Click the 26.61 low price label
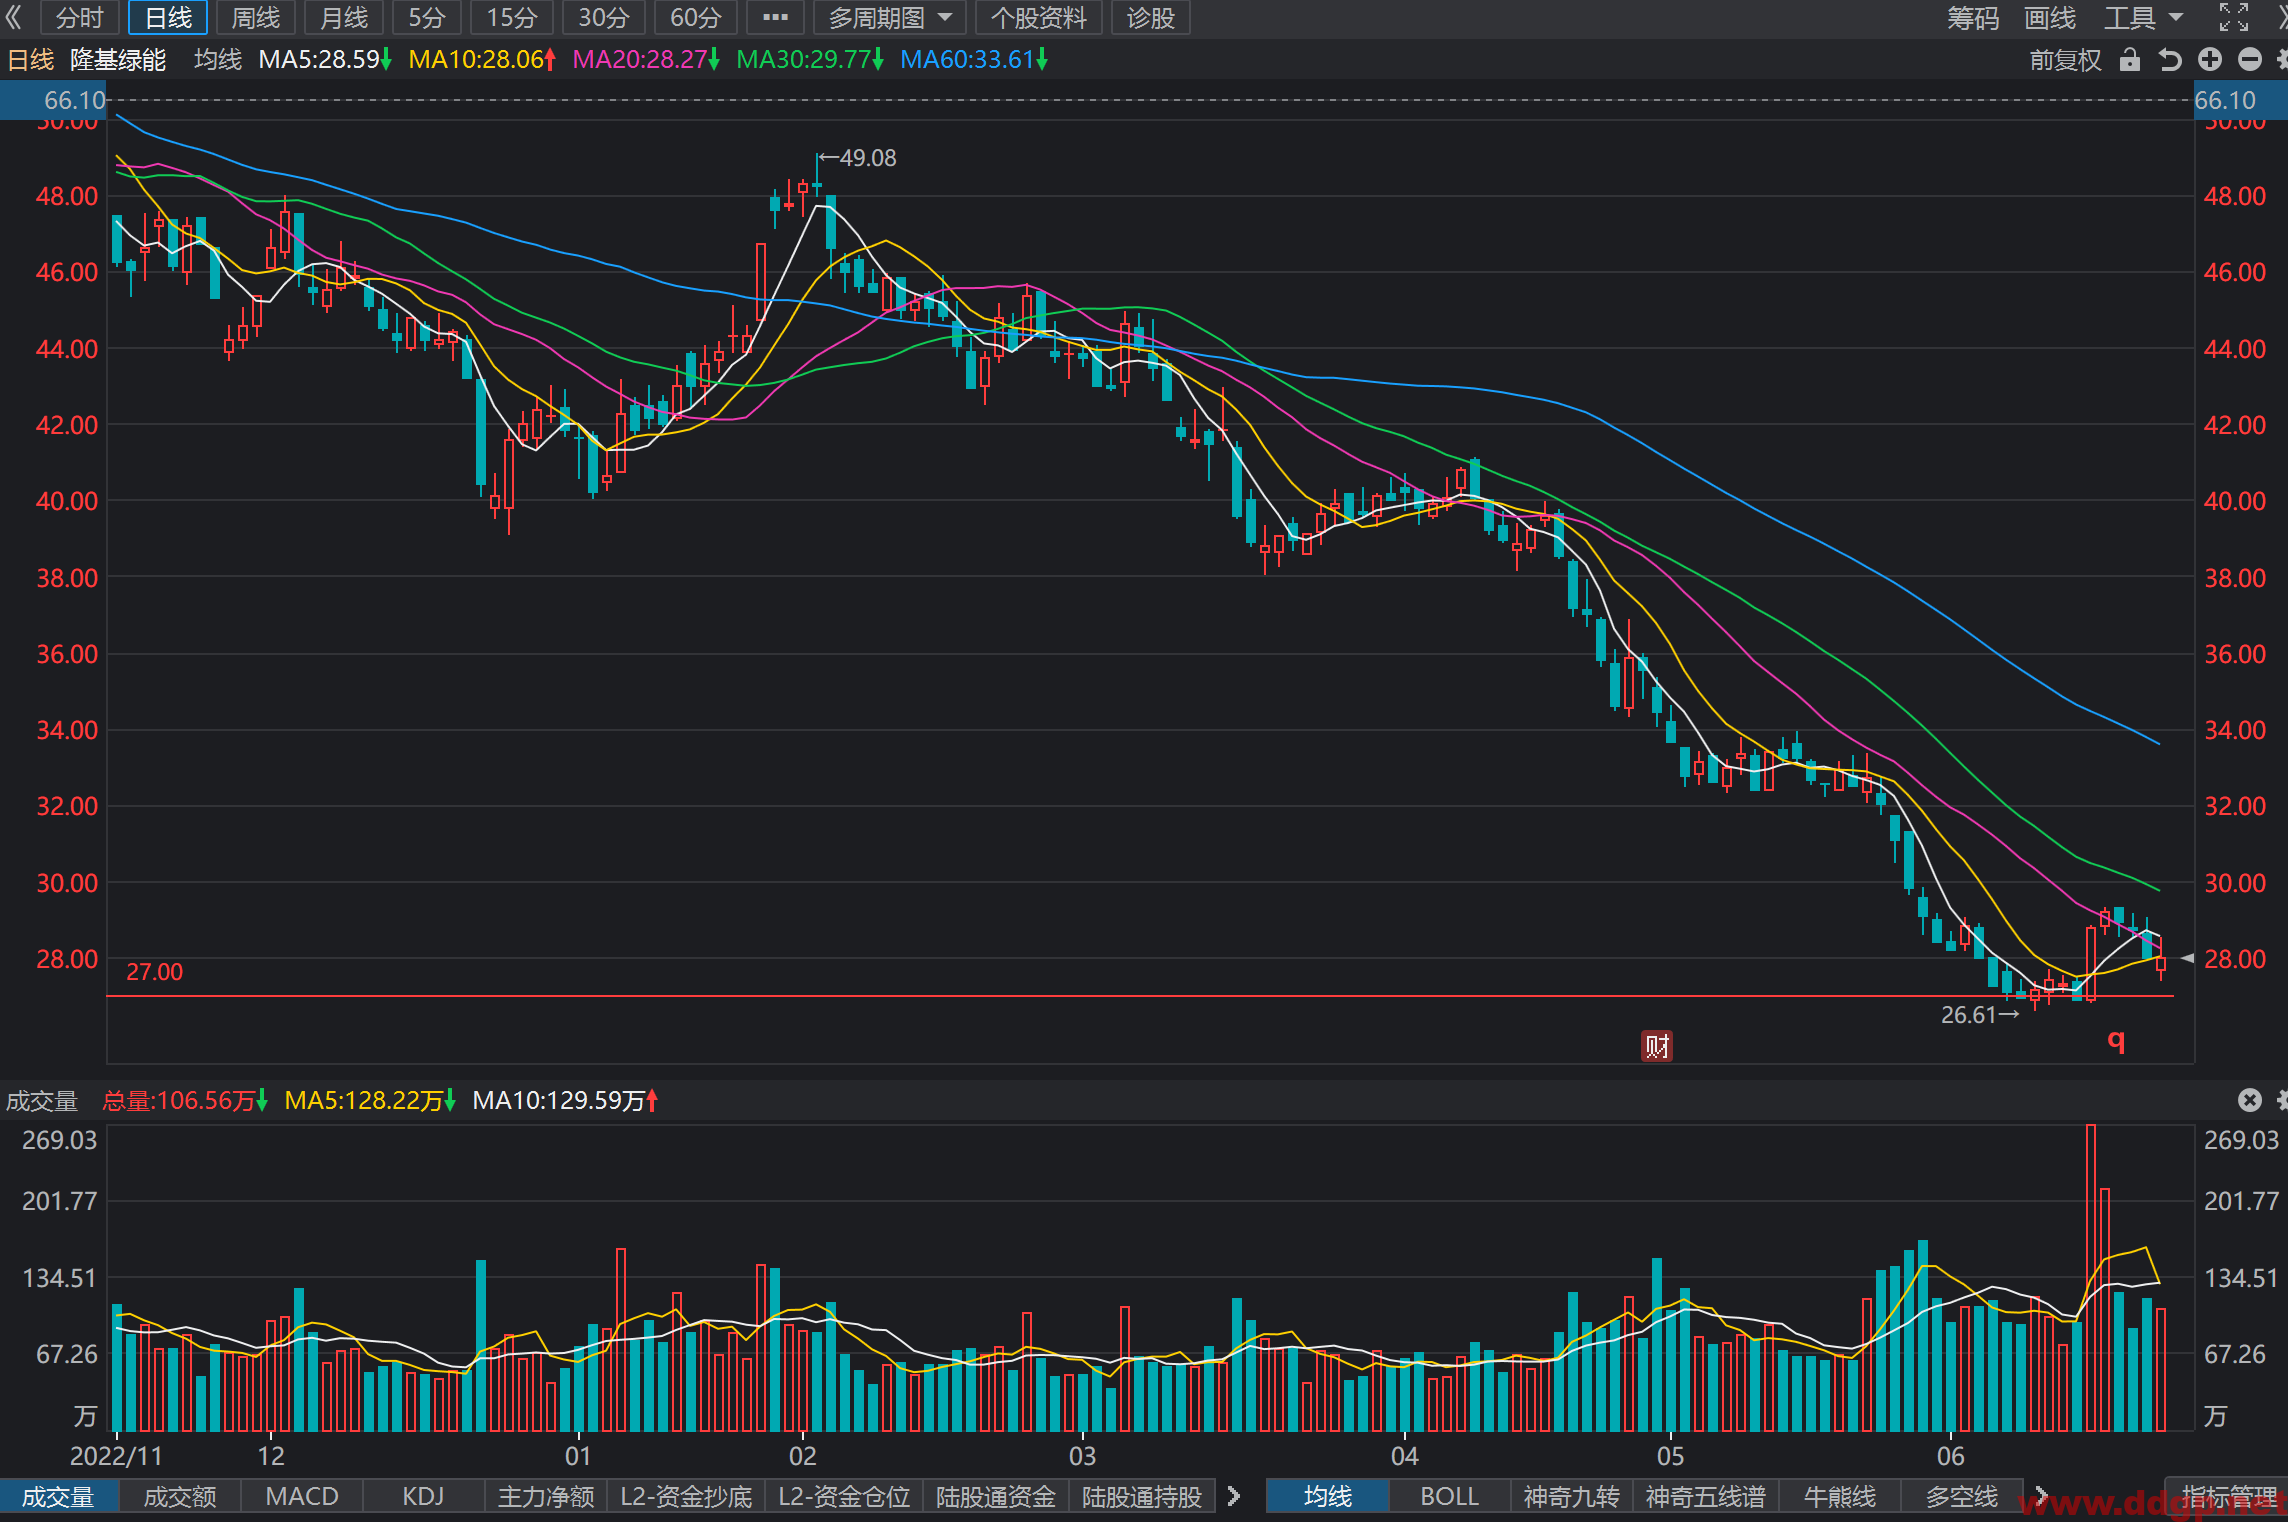2288x1522 pixels. pyautogui.click(x=1969, y=1015)
